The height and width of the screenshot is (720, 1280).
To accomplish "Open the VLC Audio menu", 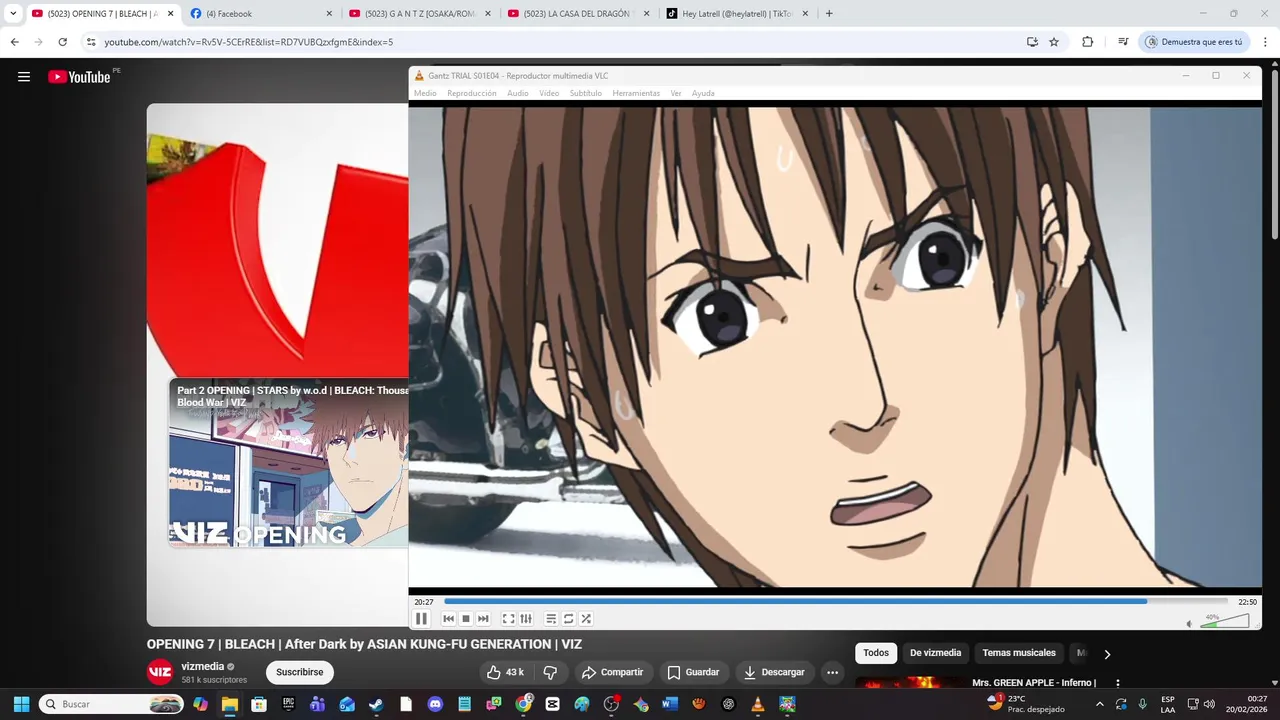I will [x=518, y=93].
